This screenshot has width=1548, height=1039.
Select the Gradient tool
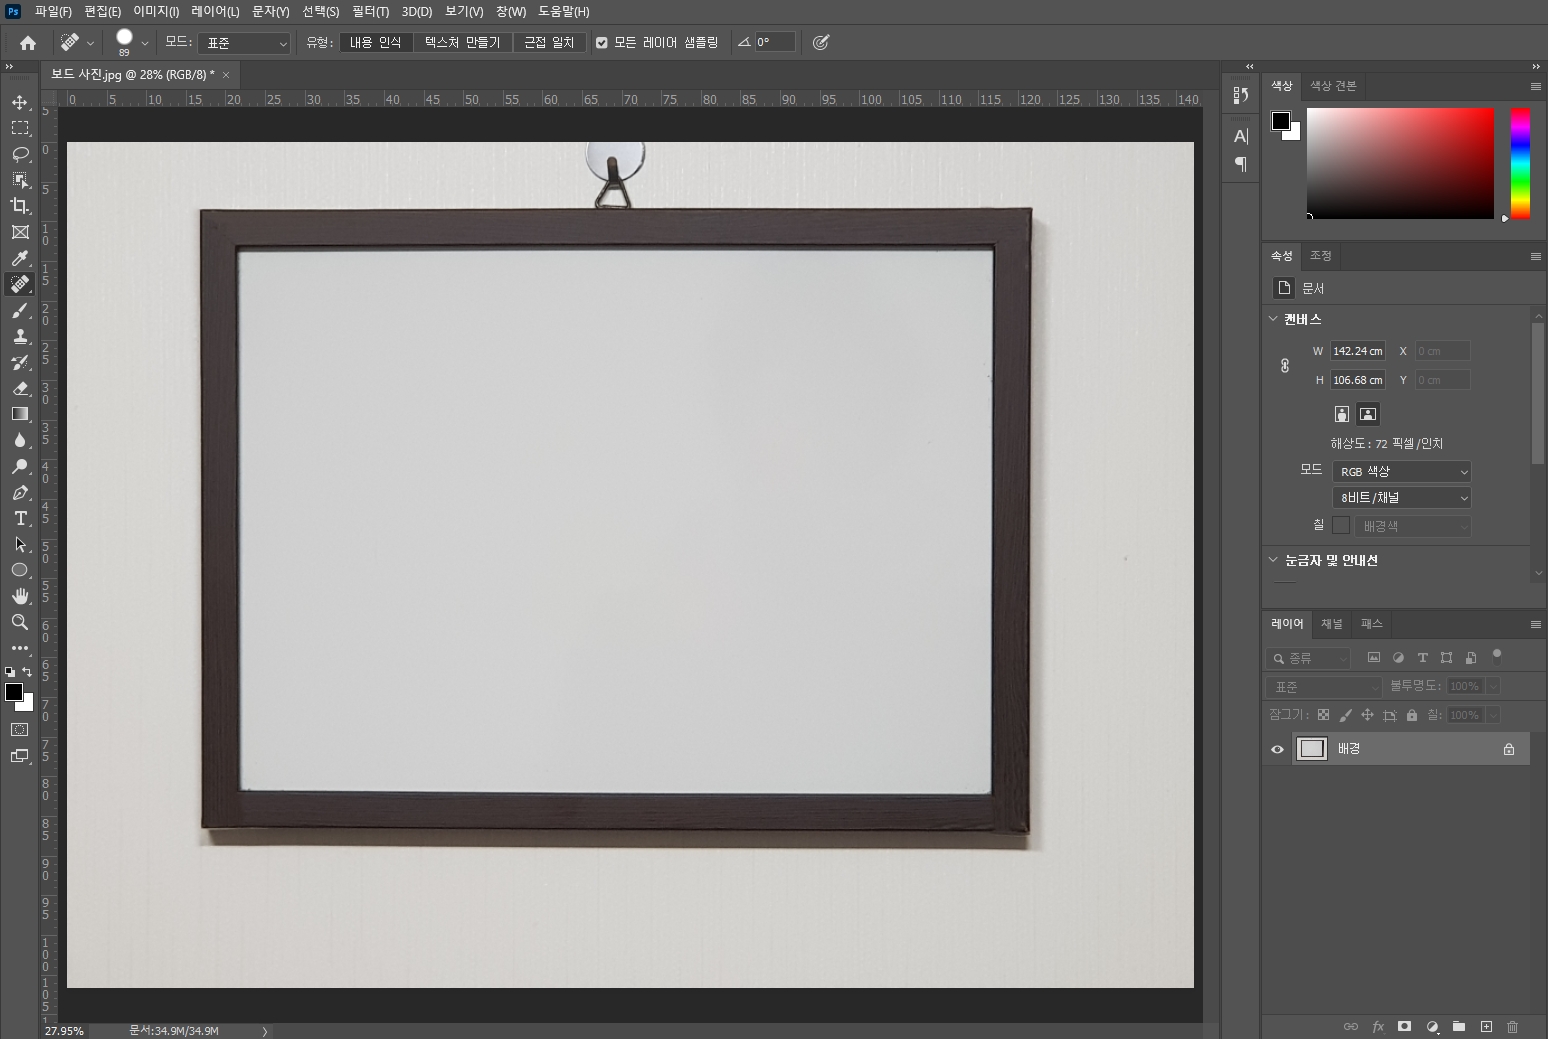tap(20, 414)
